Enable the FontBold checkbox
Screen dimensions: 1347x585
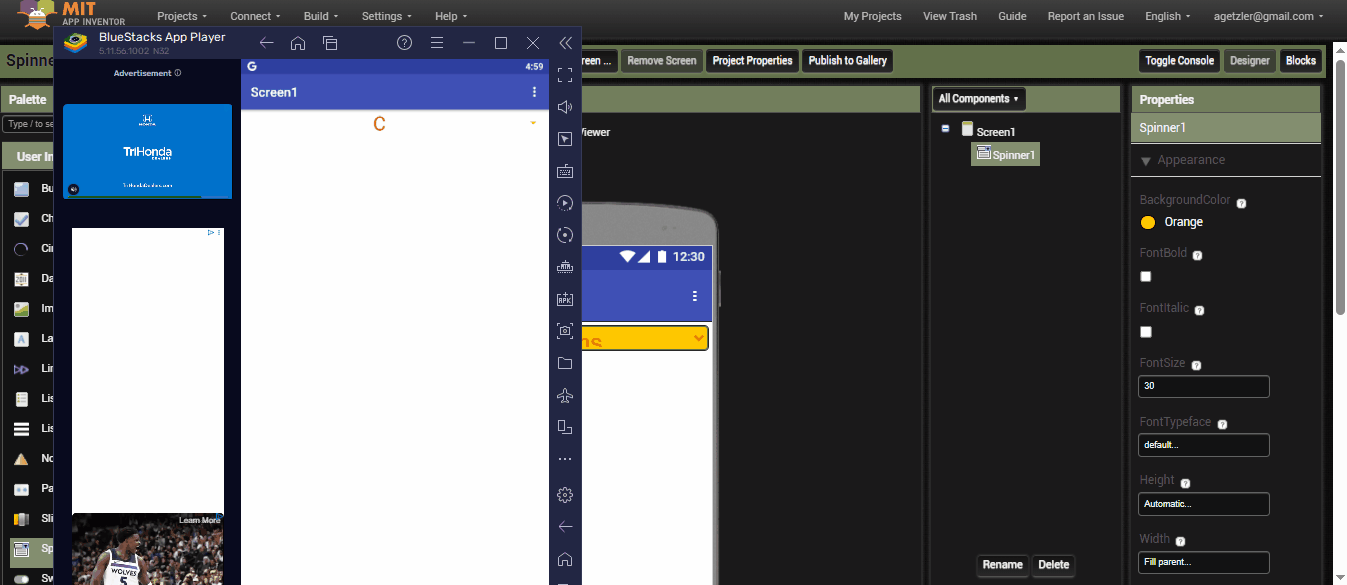[1146, 277]
